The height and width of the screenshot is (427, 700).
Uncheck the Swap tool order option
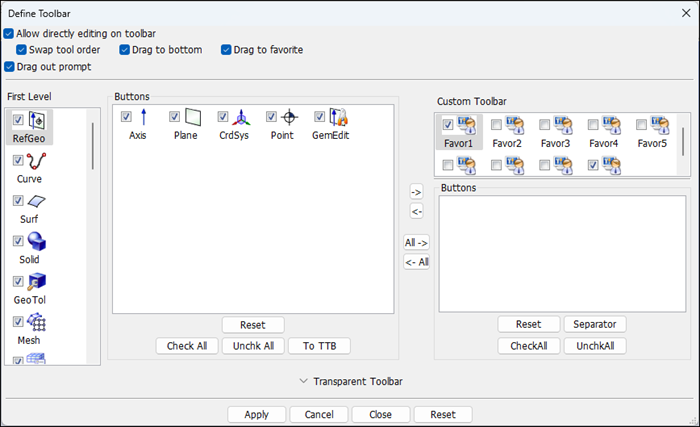pyautogui.click(x=22, y=50)
